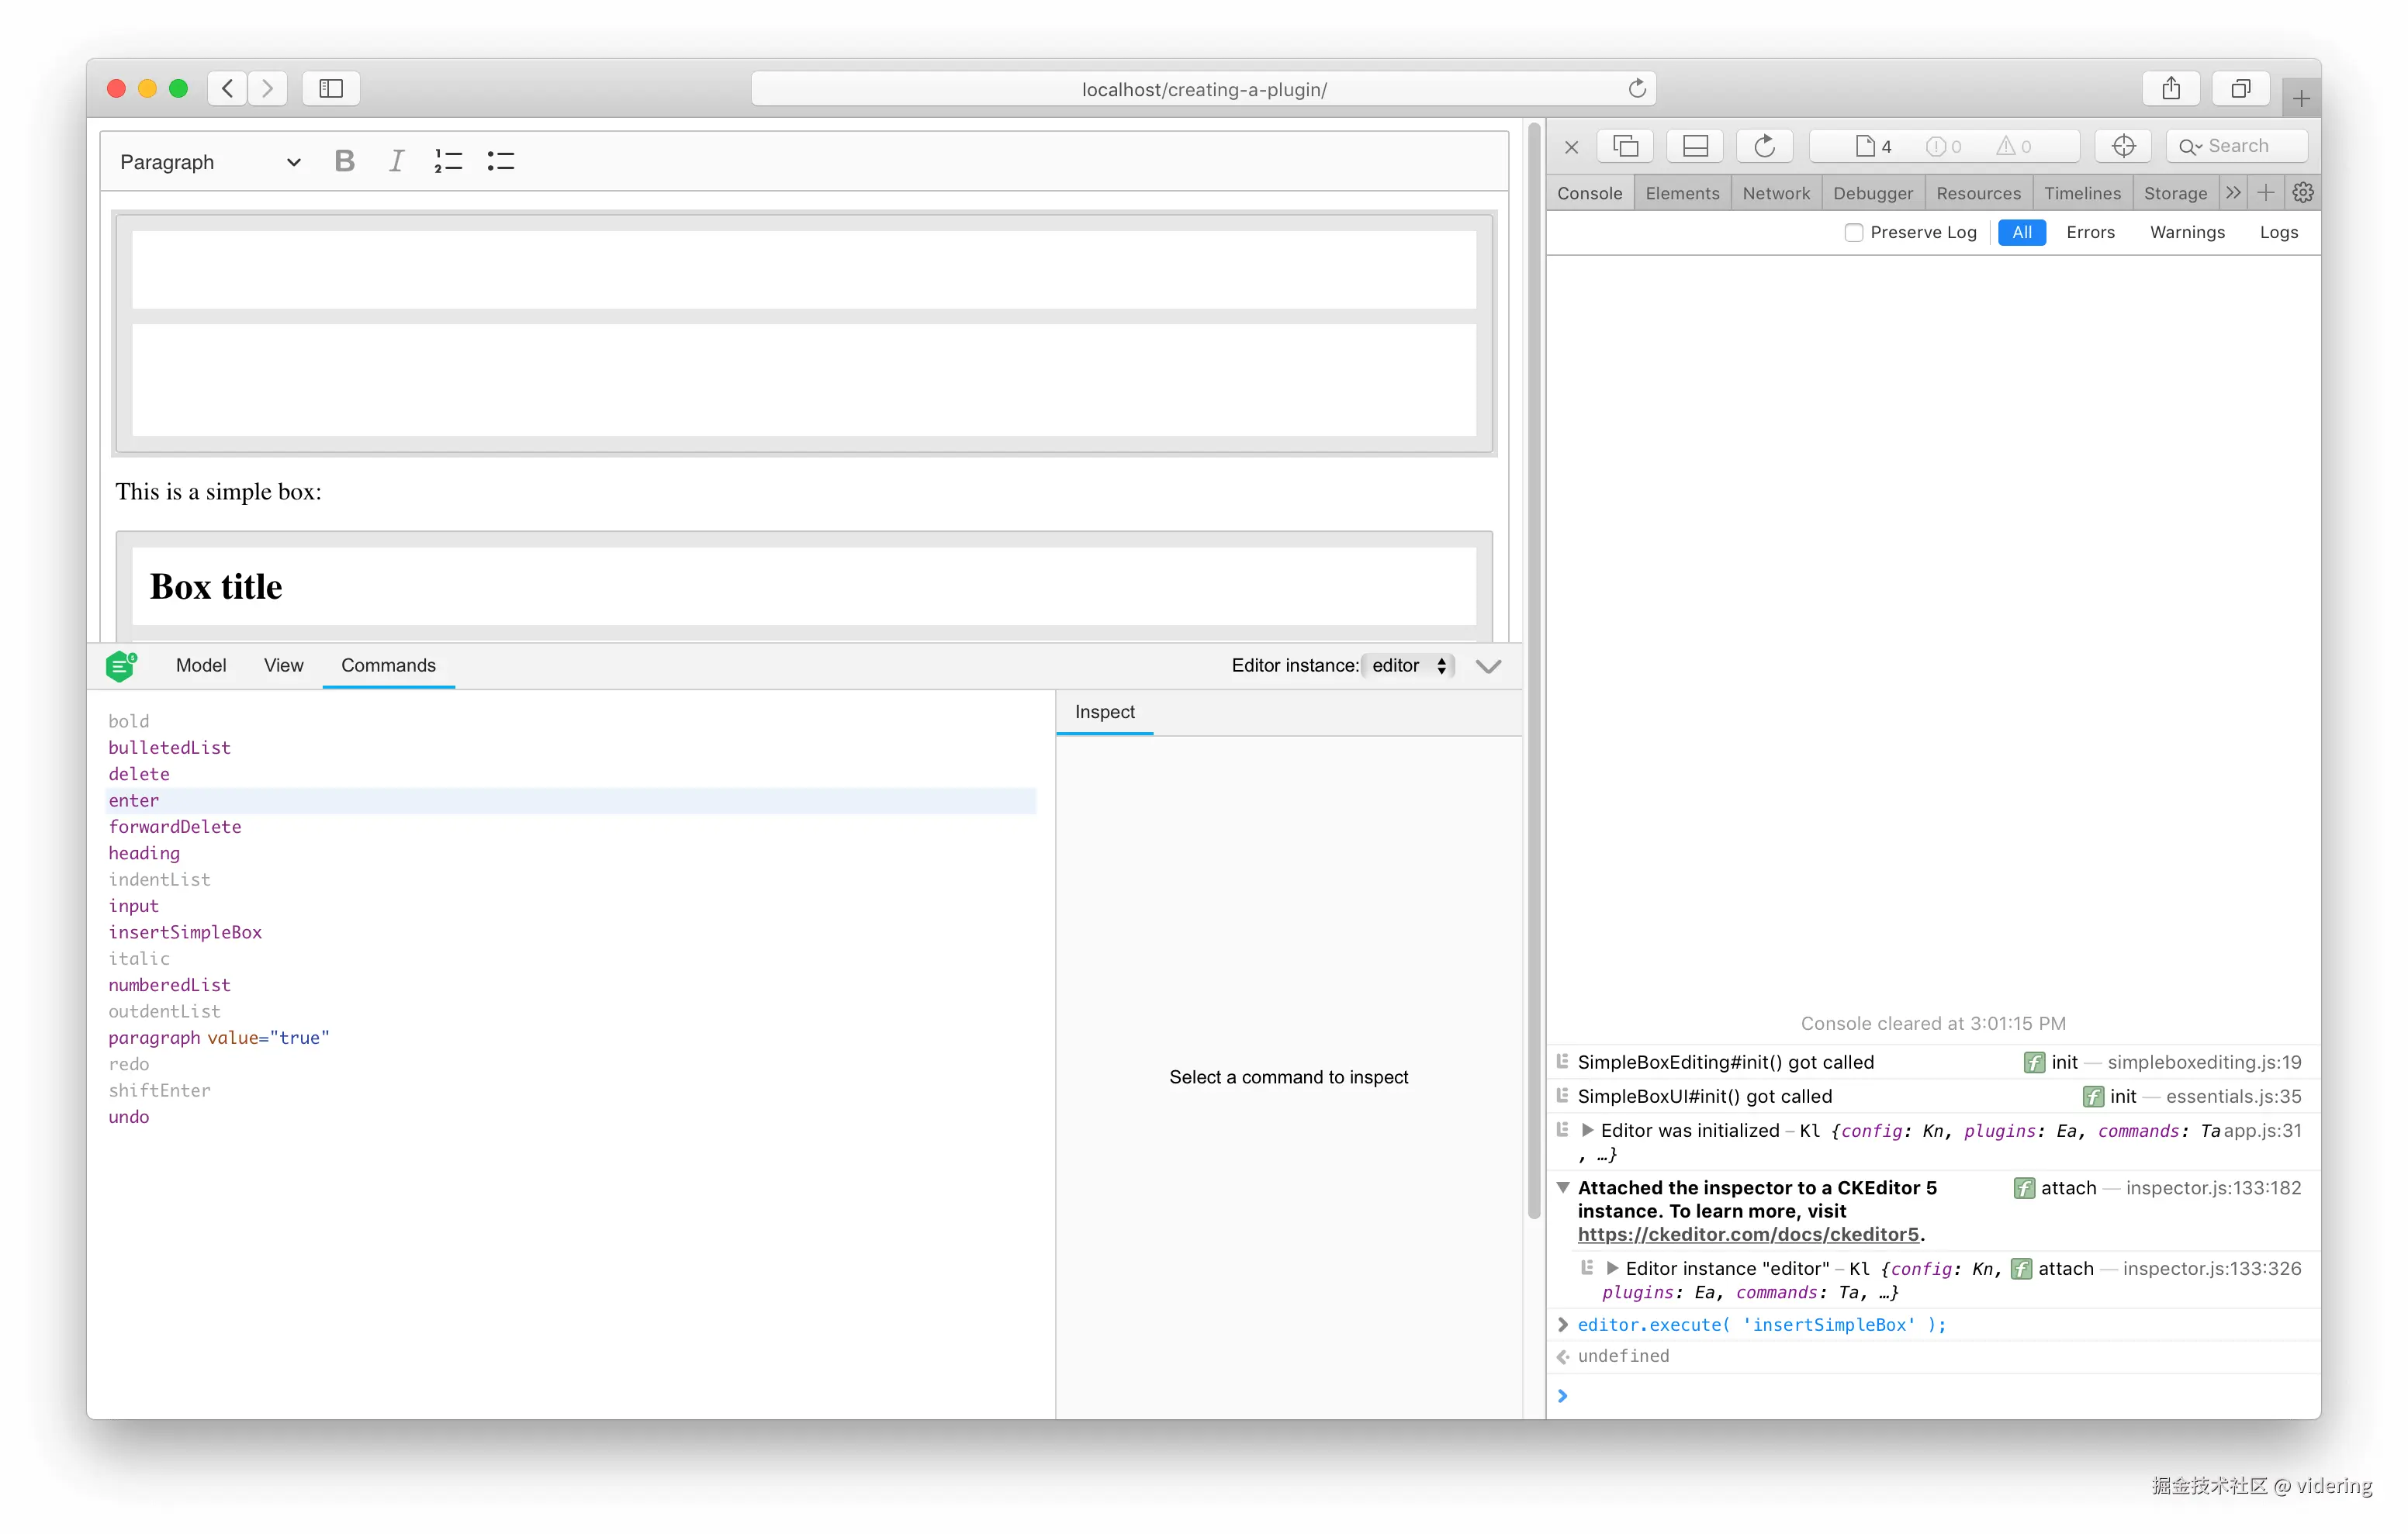Open the Editor instance selector
The width and height of the screenshot is (2408, 1534).
pyautogui.click(x=1408, y=665)
